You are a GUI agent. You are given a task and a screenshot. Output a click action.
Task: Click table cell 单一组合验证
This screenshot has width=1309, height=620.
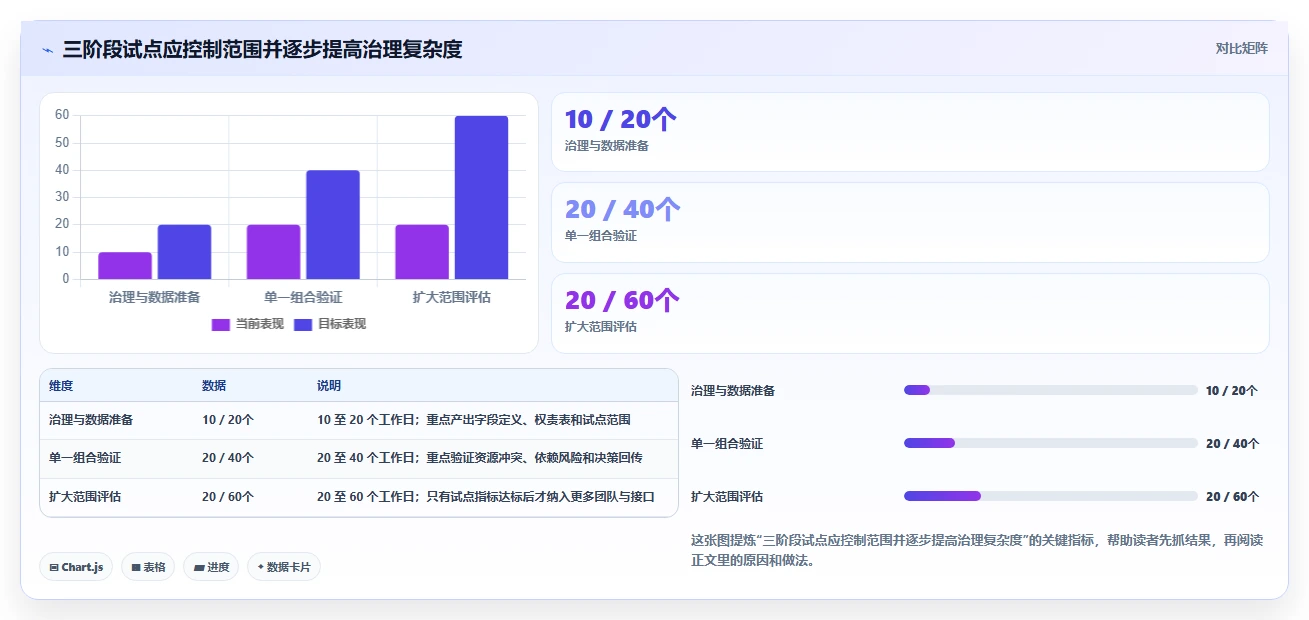coord(85,458)
